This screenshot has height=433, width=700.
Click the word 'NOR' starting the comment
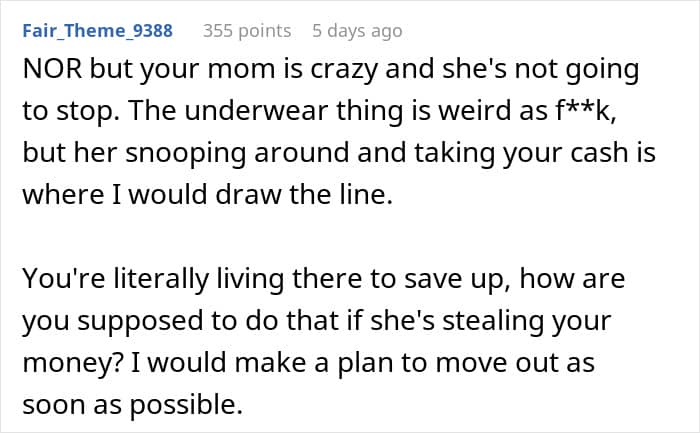tap(46, 76)
